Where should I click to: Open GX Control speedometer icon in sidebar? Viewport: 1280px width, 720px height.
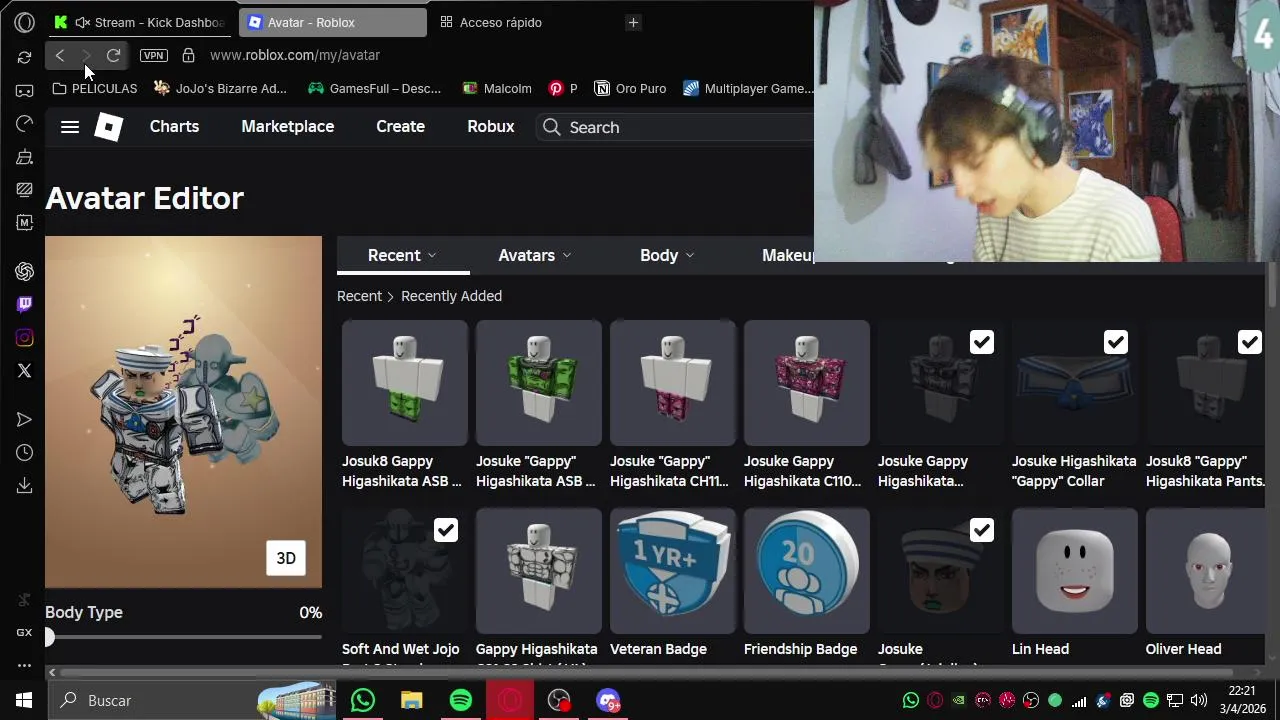point(25,123)
